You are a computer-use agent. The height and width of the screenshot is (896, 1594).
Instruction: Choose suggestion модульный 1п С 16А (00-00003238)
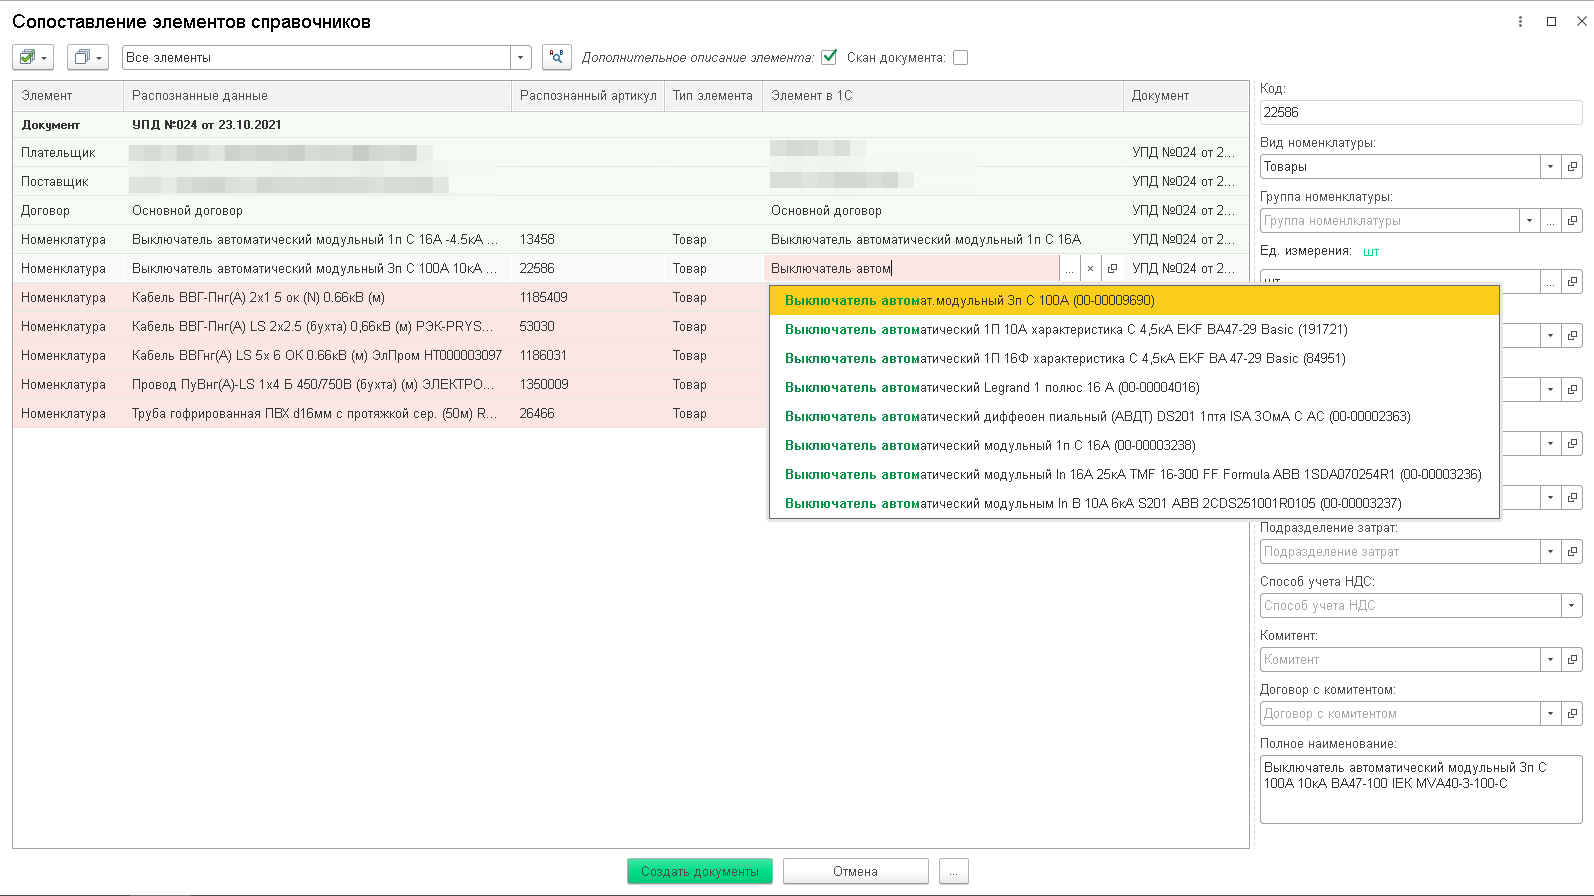1134,446
